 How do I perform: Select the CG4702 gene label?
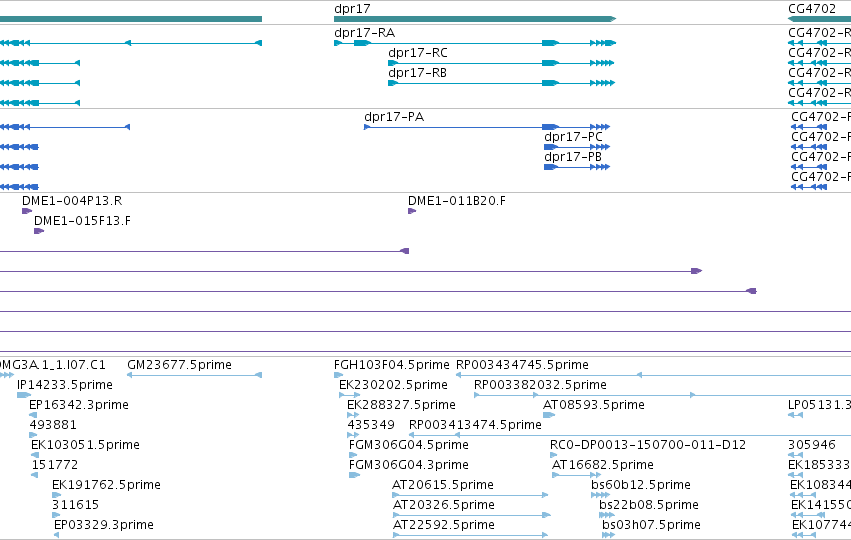812,8
